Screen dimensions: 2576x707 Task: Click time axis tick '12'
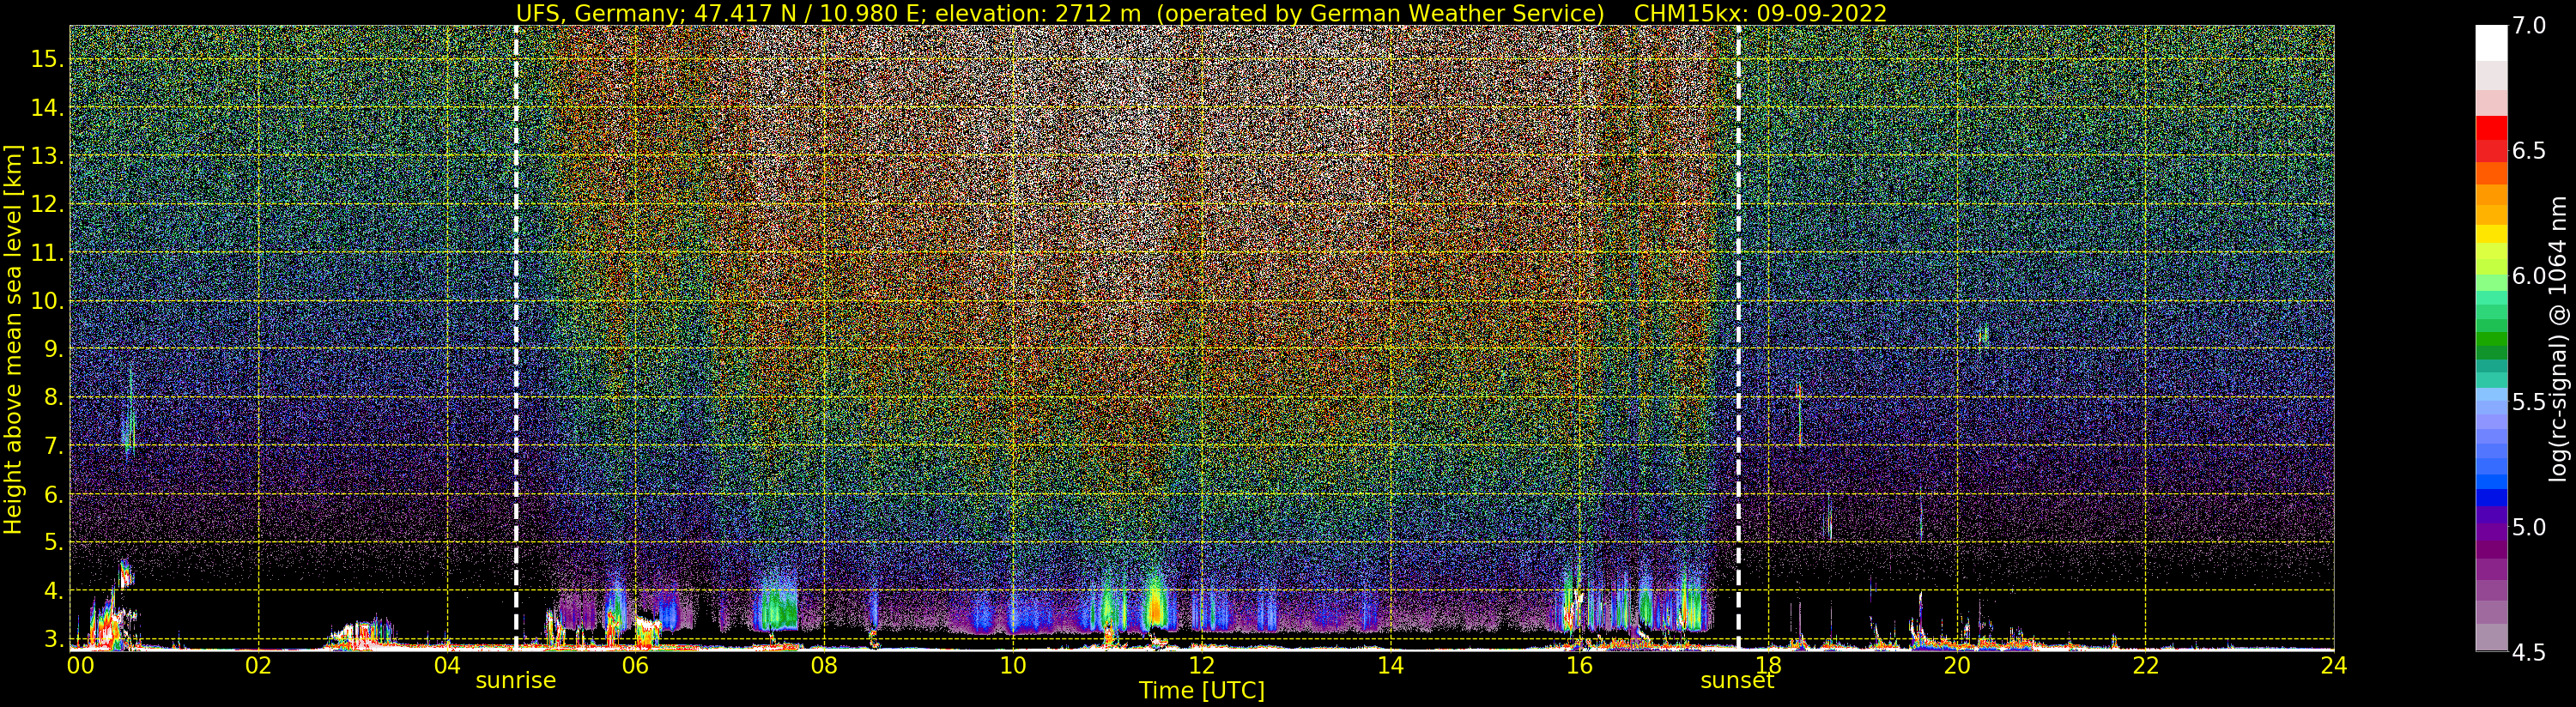pyautogui.click(x=1201, y=665)
